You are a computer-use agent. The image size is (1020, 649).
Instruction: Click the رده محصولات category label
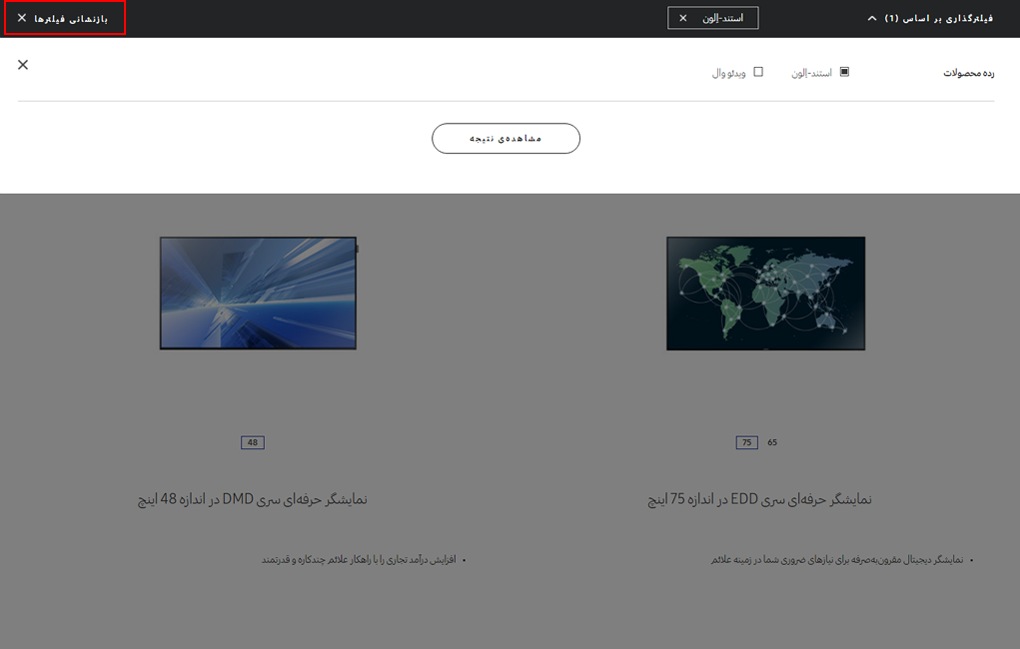click(969, 73)
